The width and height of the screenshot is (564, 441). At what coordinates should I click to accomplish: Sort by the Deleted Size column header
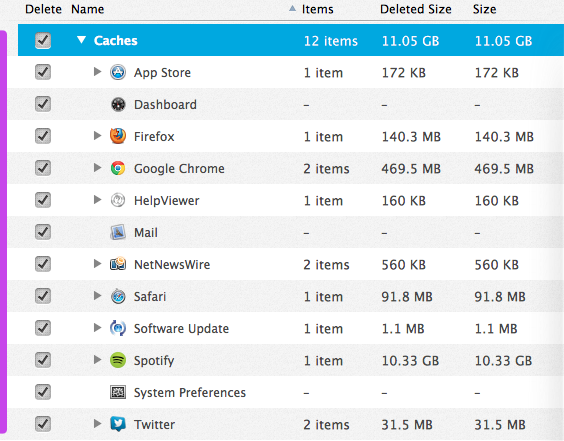coord(415,9)
